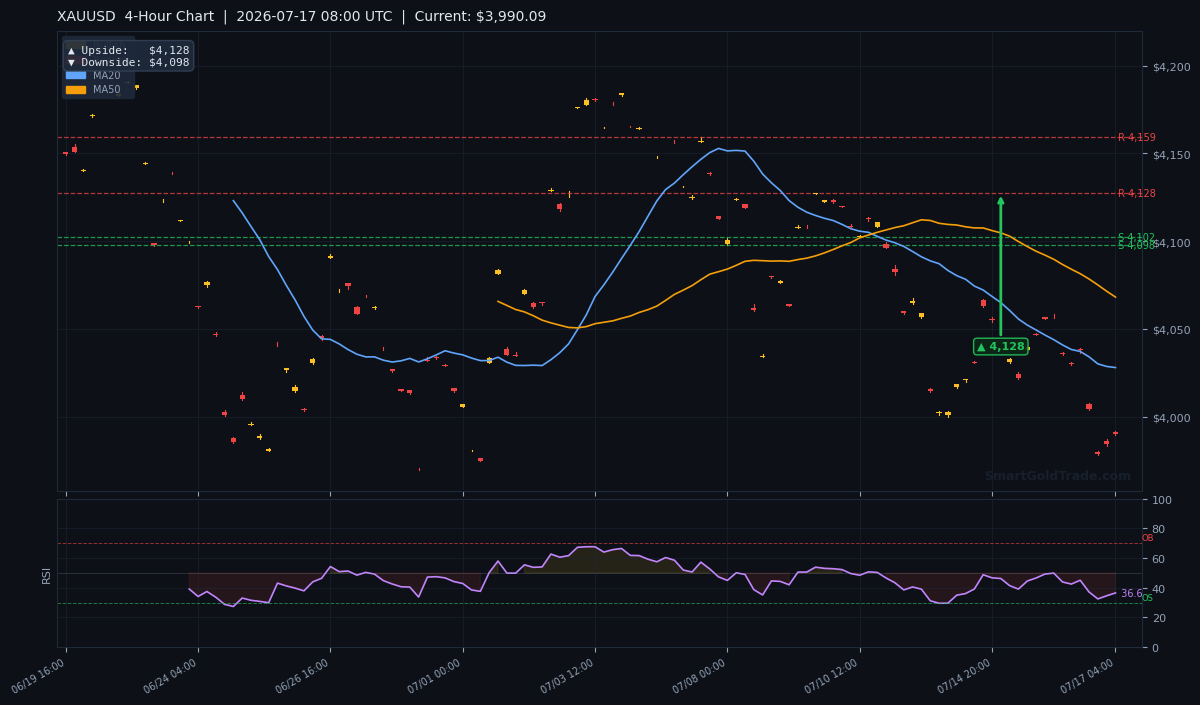Select the MA50 legend label
The height and width of the screenshot is (705, 1200).
(107, 90)
